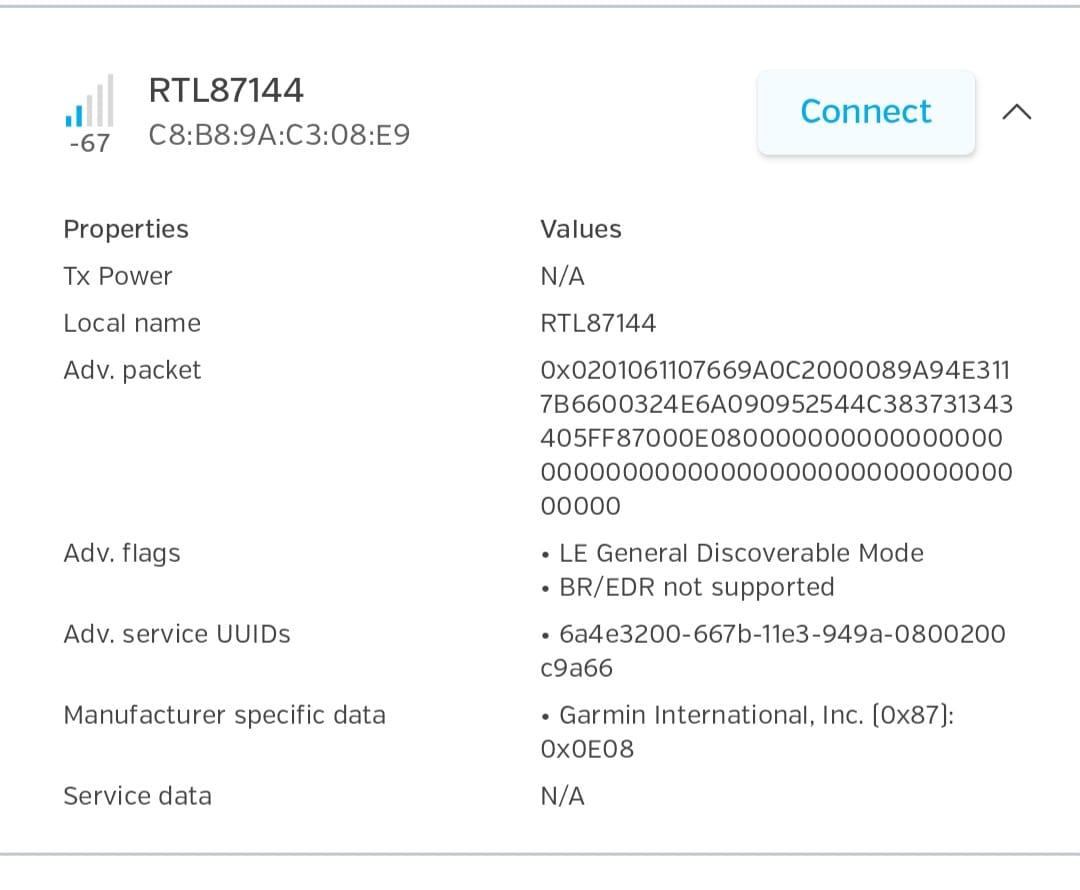Select the Tx Power property label

coord(118,276)
